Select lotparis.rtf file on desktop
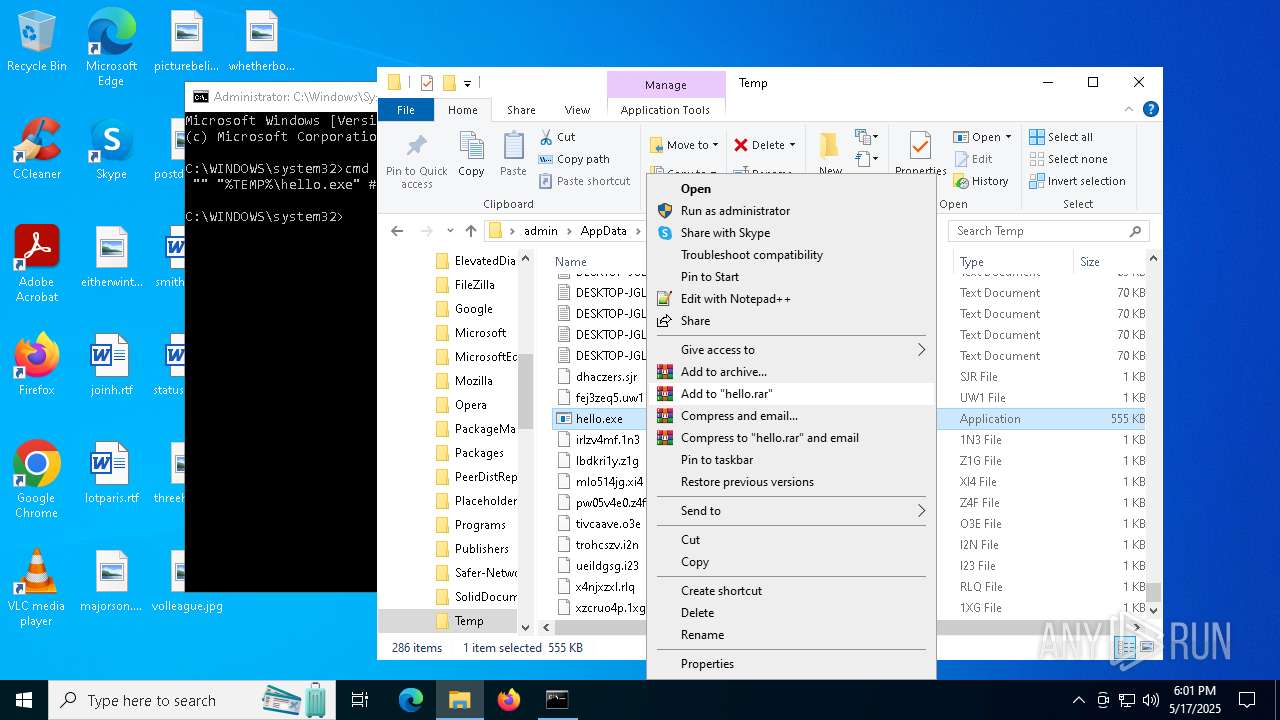Image resolution: width=1280 pixels, height=720 pixels. click(111, 474)
